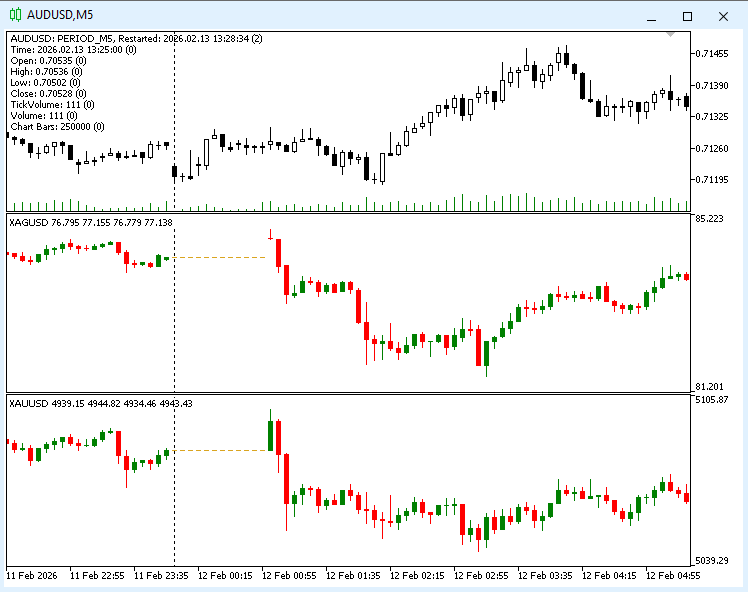Click the '11 Feb 23:35' time axis label

pyautogui.click(x=161, y=576)
